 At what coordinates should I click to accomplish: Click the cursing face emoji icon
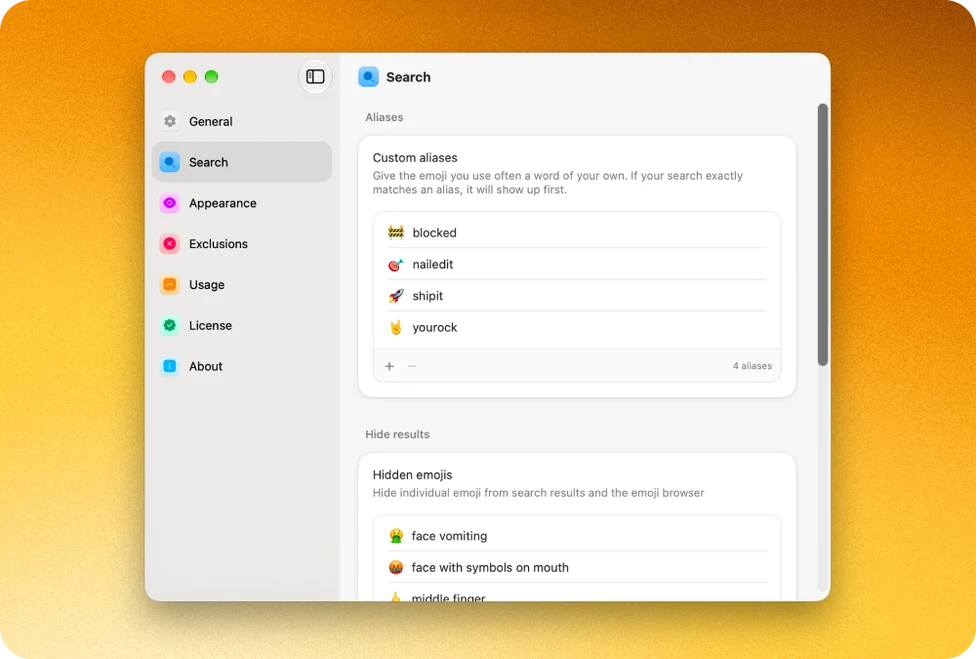click(x=396, y=568)
